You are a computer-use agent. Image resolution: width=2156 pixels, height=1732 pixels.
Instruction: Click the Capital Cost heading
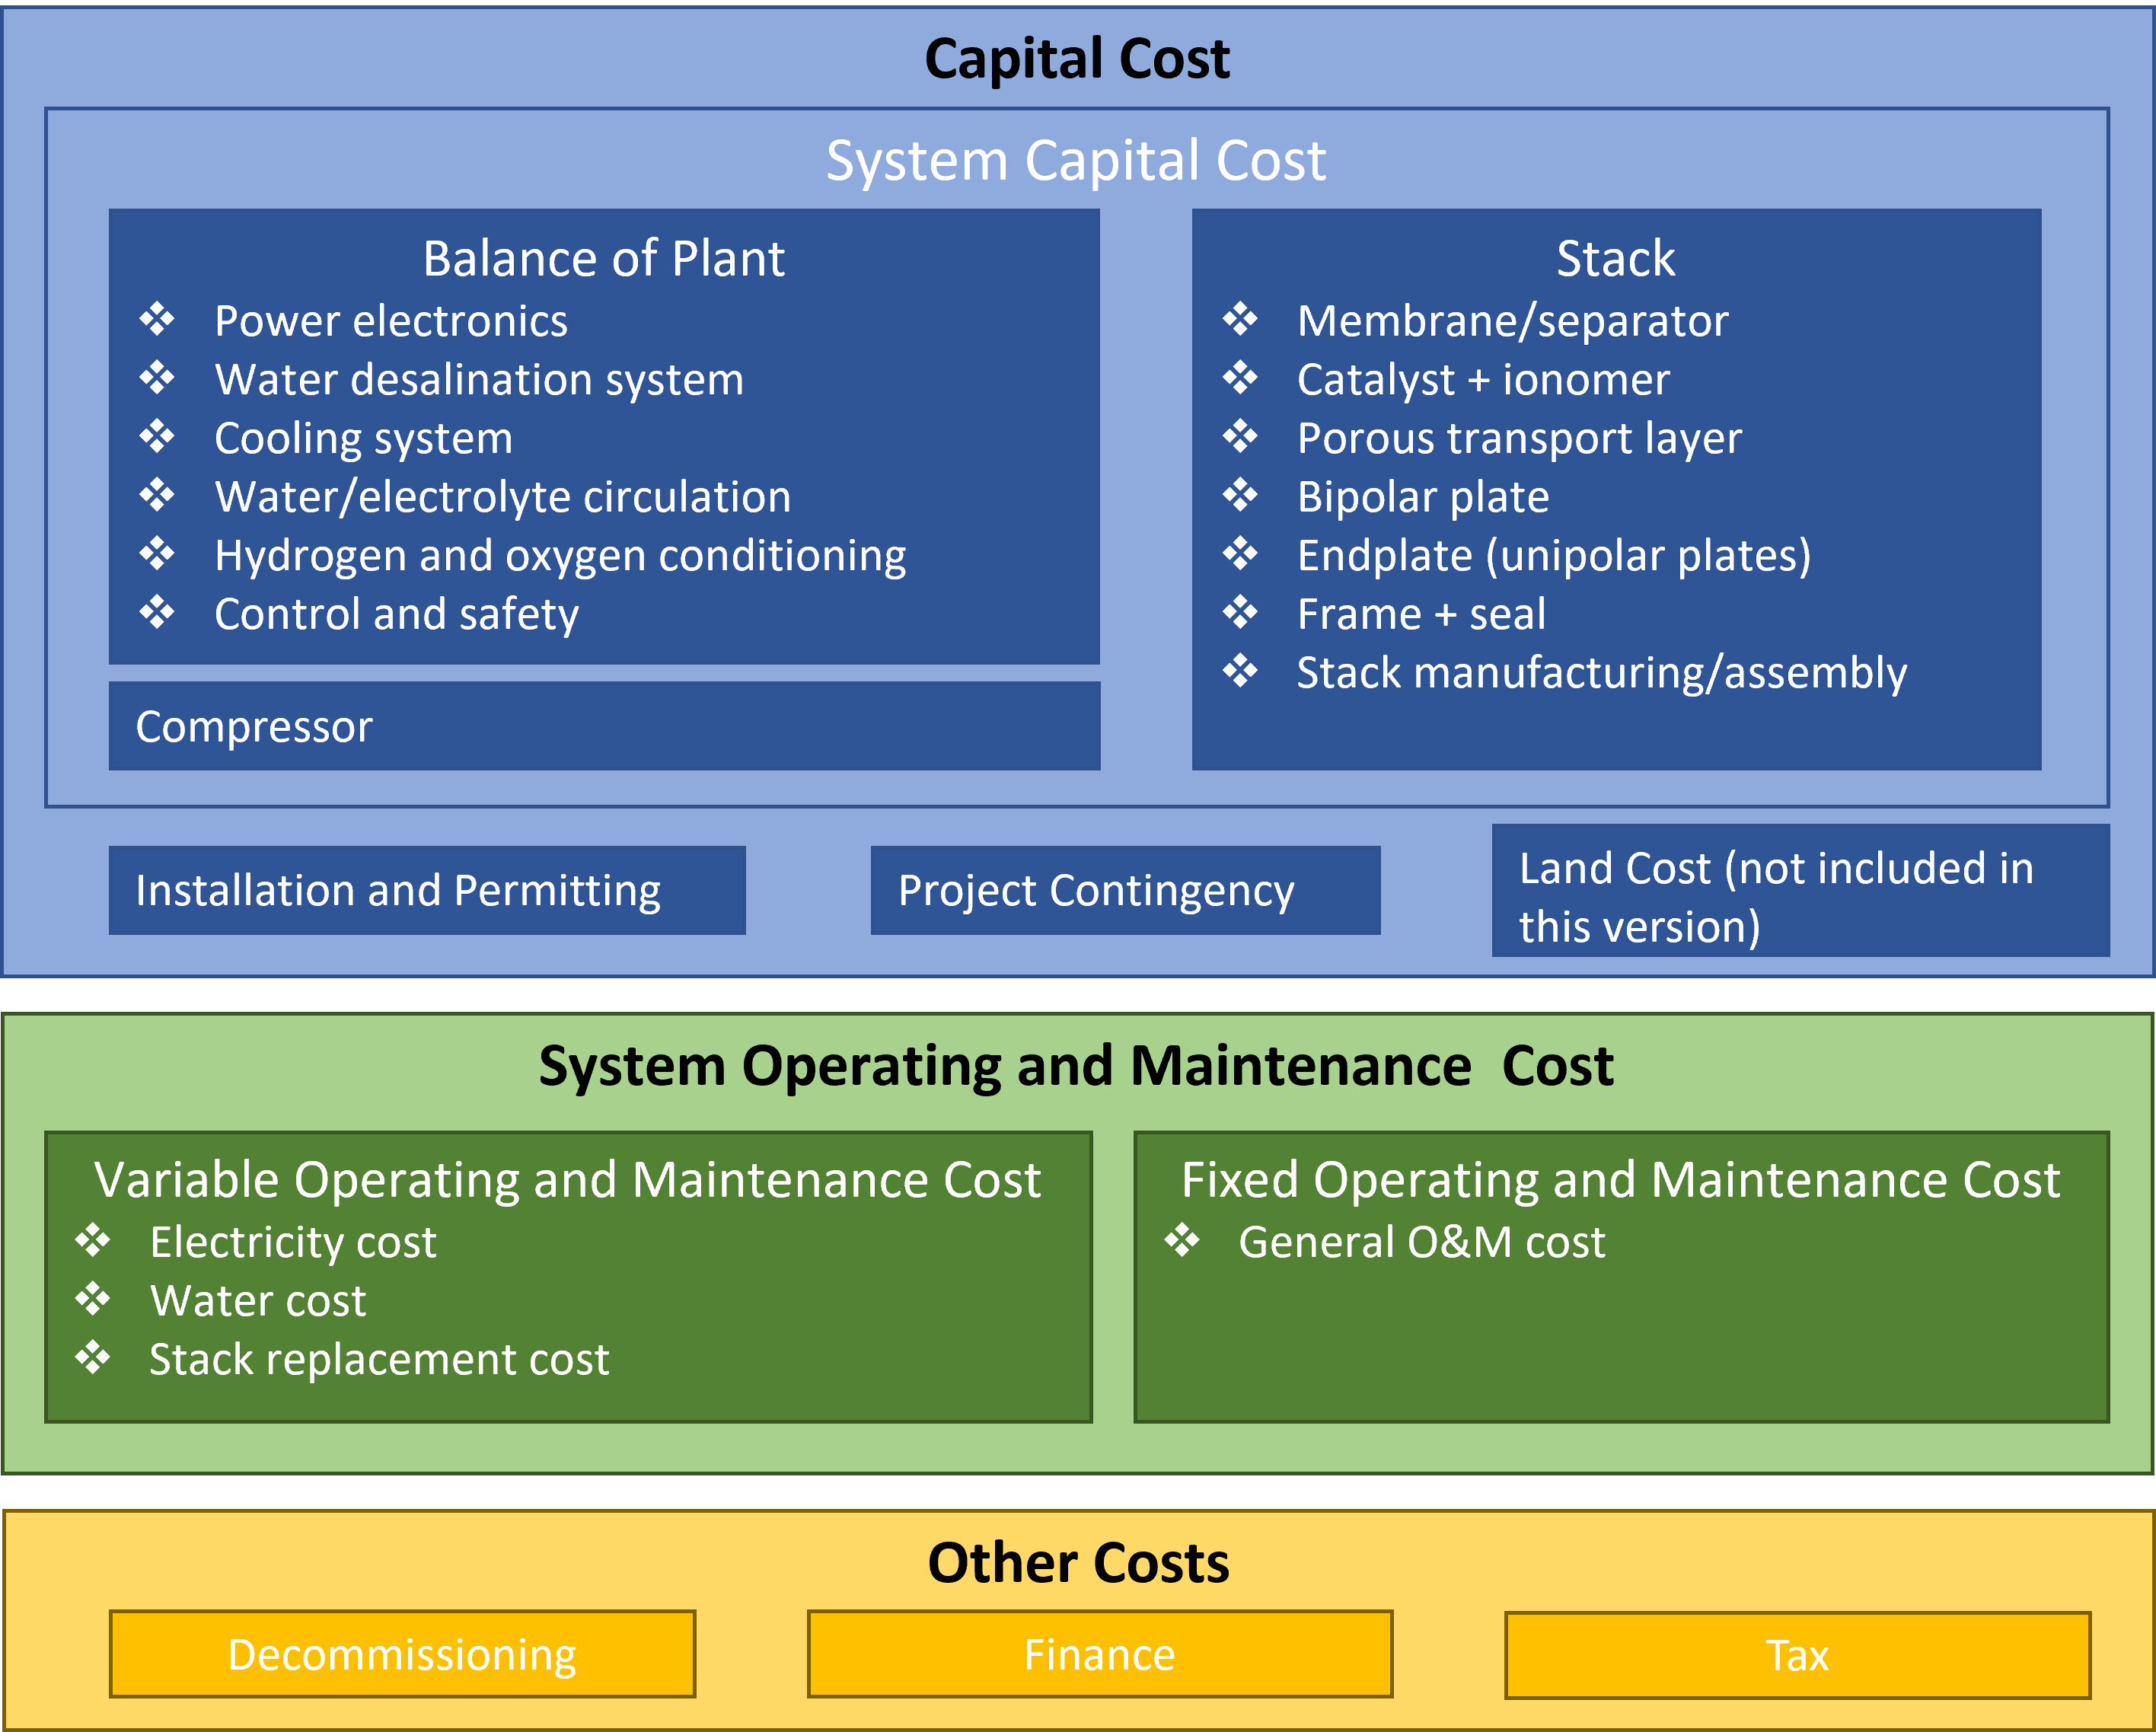1077,59
